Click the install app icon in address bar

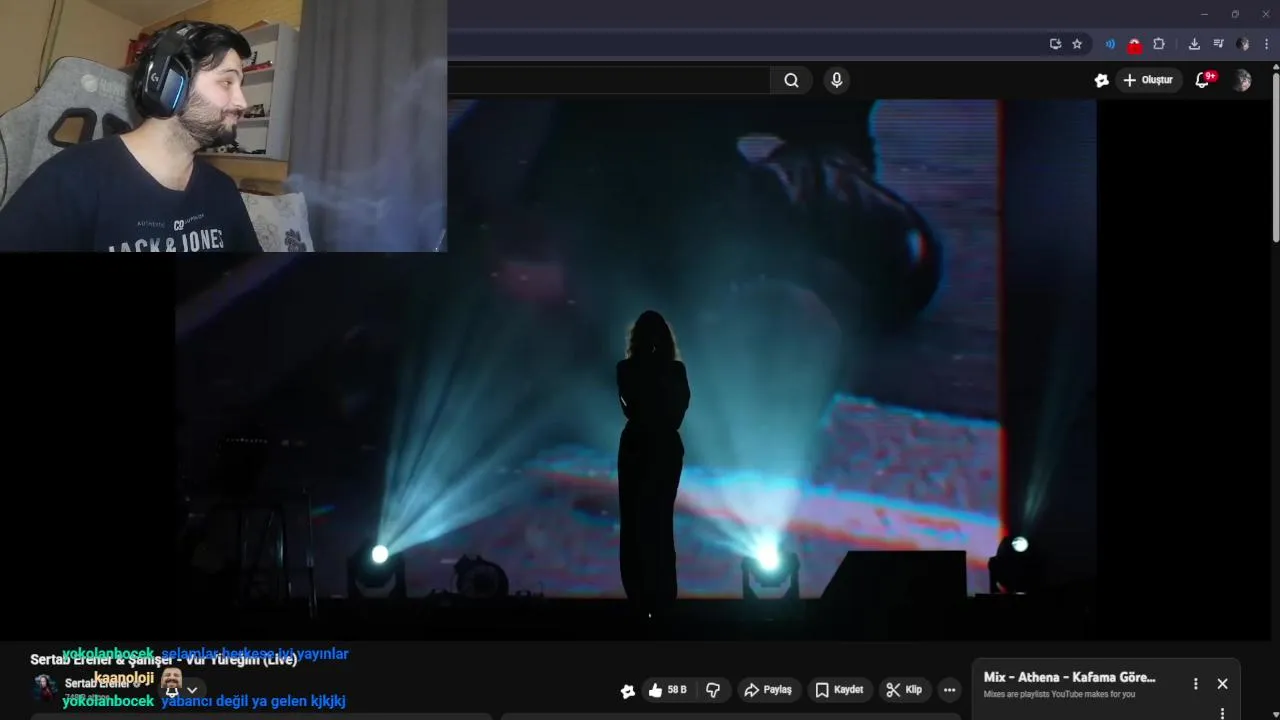point(1055,44)
